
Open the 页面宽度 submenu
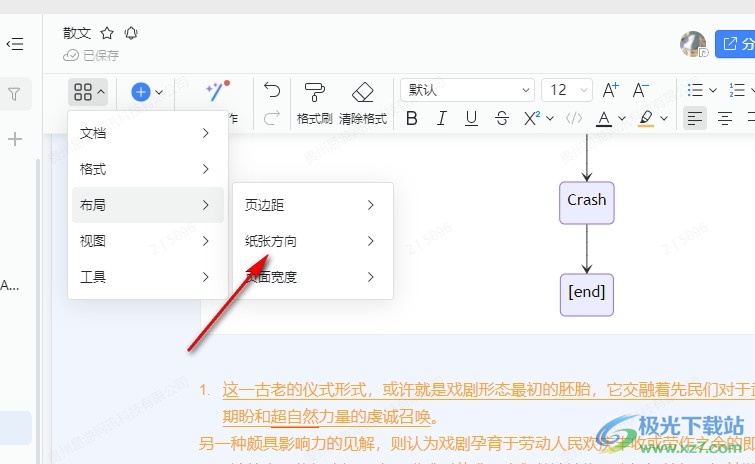(313, 277)
